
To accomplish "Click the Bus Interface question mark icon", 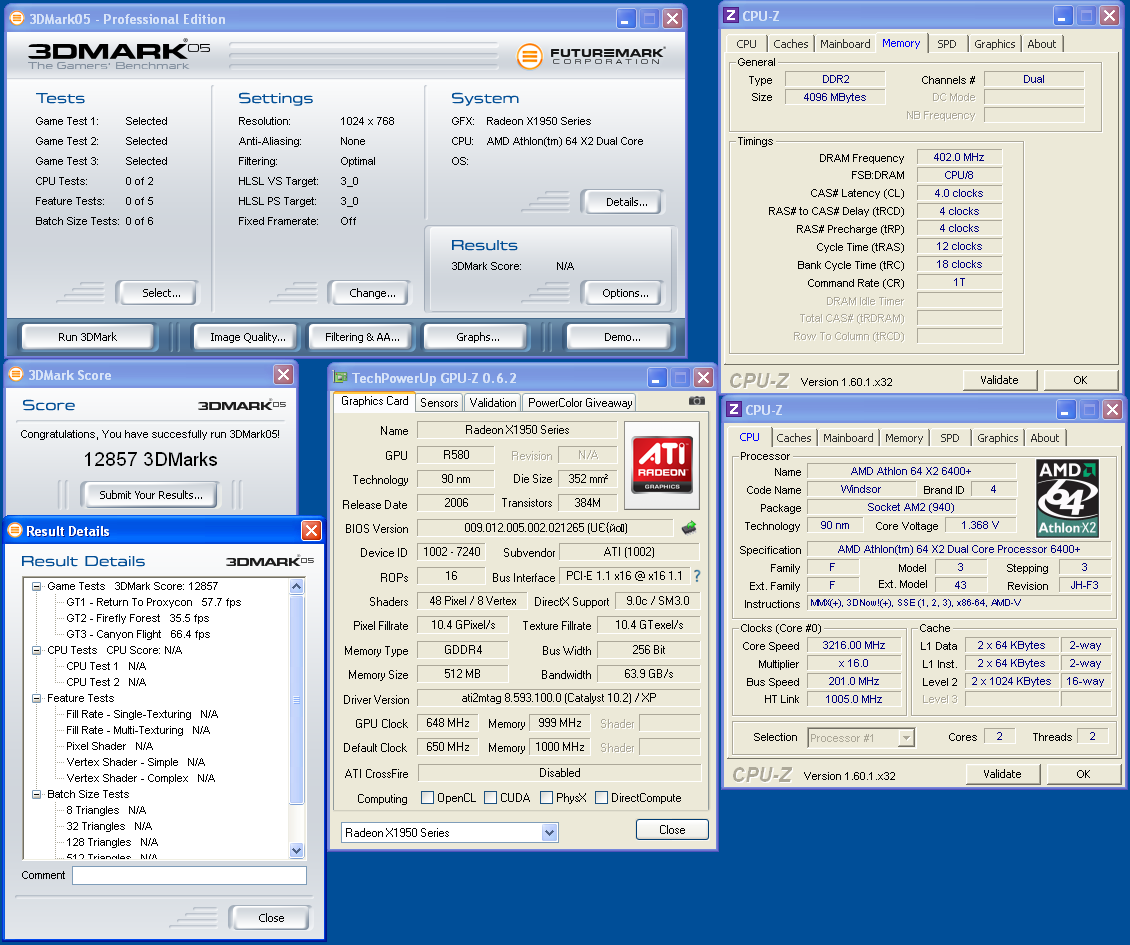I will tap(697, 576).
